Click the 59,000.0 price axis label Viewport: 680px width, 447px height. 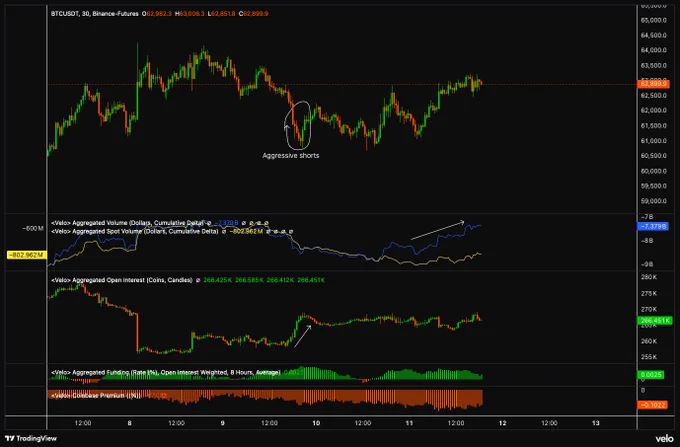654,201
